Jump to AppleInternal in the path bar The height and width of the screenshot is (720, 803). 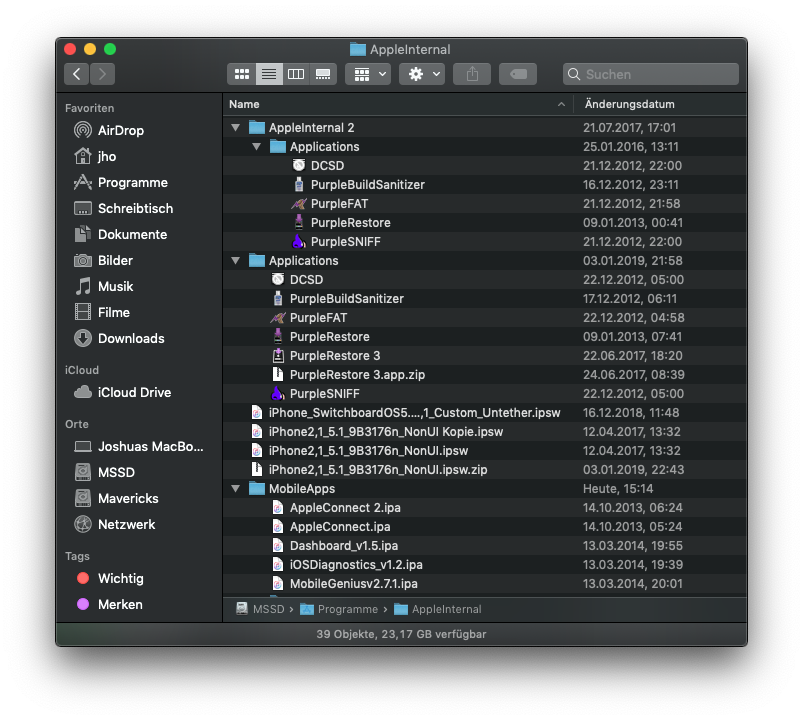tap(438, 609)
